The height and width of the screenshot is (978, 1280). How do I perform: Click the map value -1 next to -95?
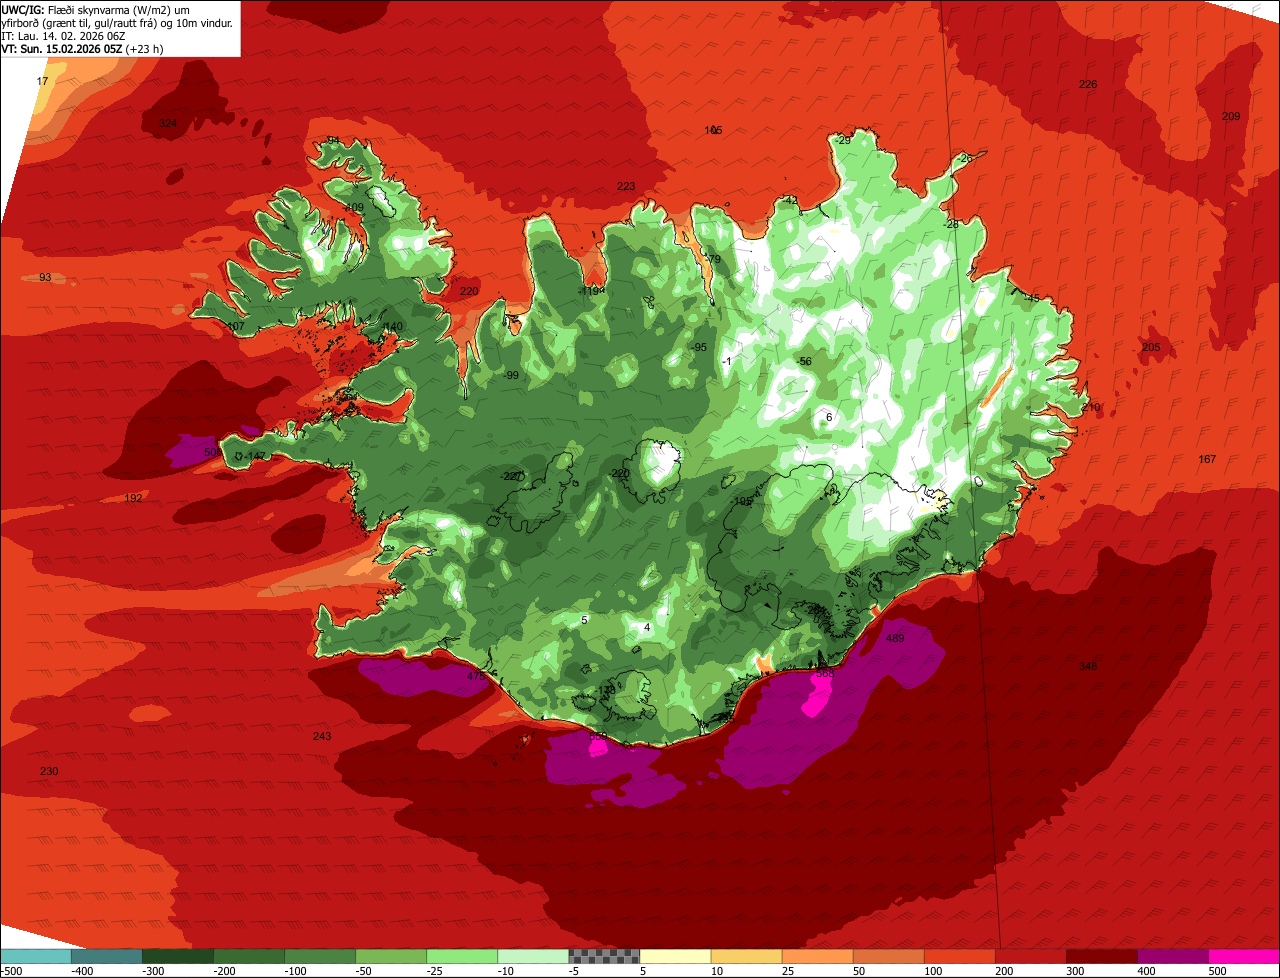(x=727, y=362)
